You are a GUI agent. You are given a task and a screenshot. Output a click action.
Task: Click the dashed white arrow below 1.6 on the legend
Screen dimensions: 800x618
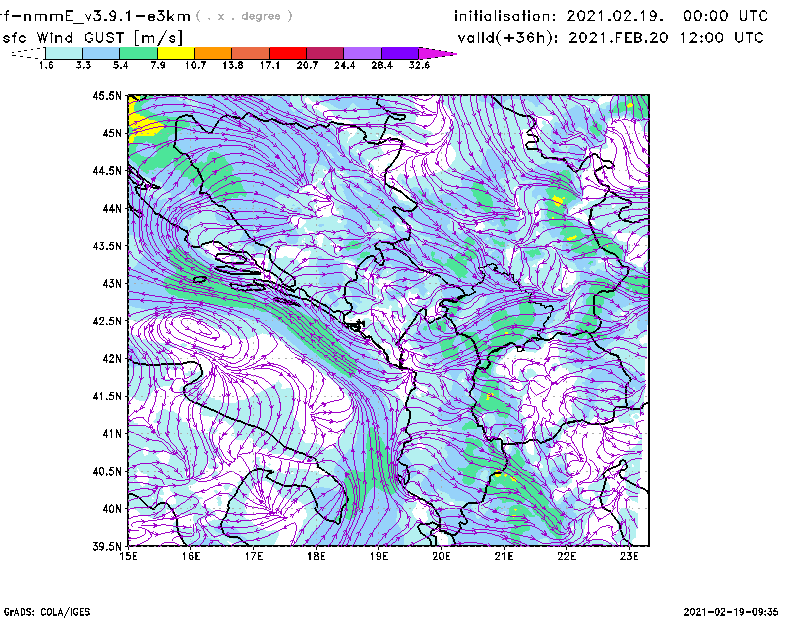coord(28,53)
